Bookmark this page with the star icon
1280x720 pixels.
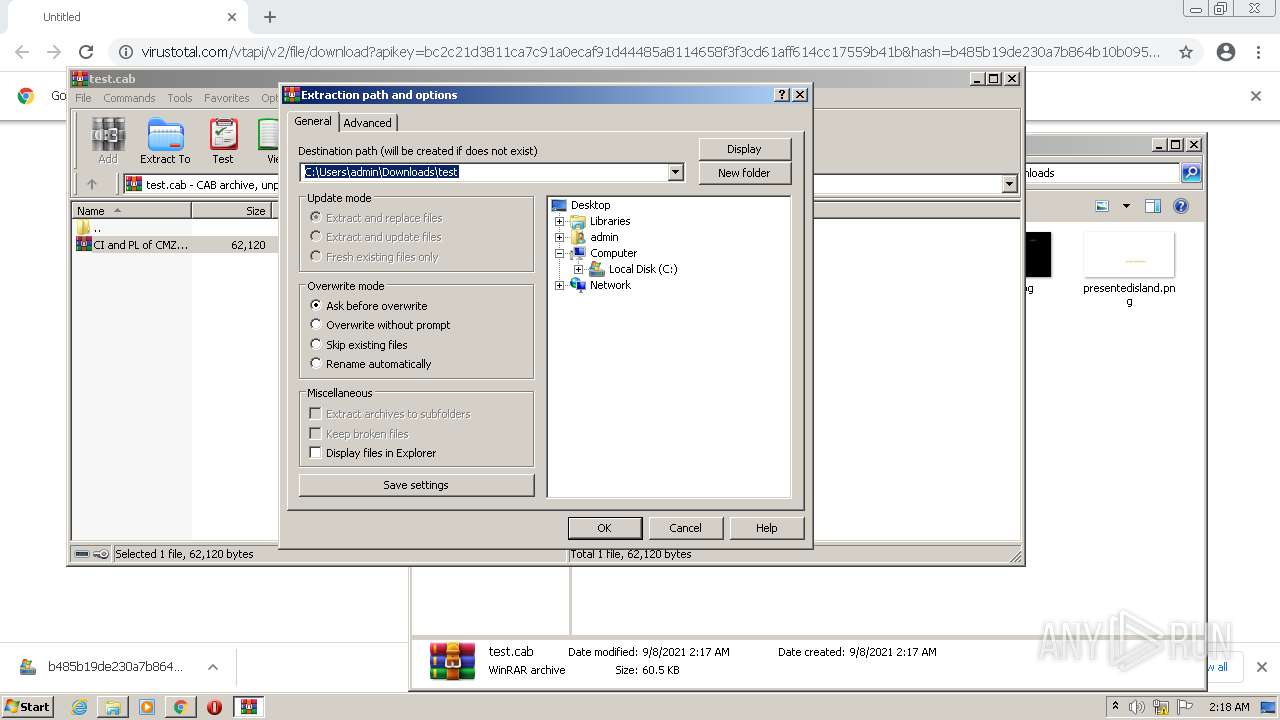tap(1186, 52)
